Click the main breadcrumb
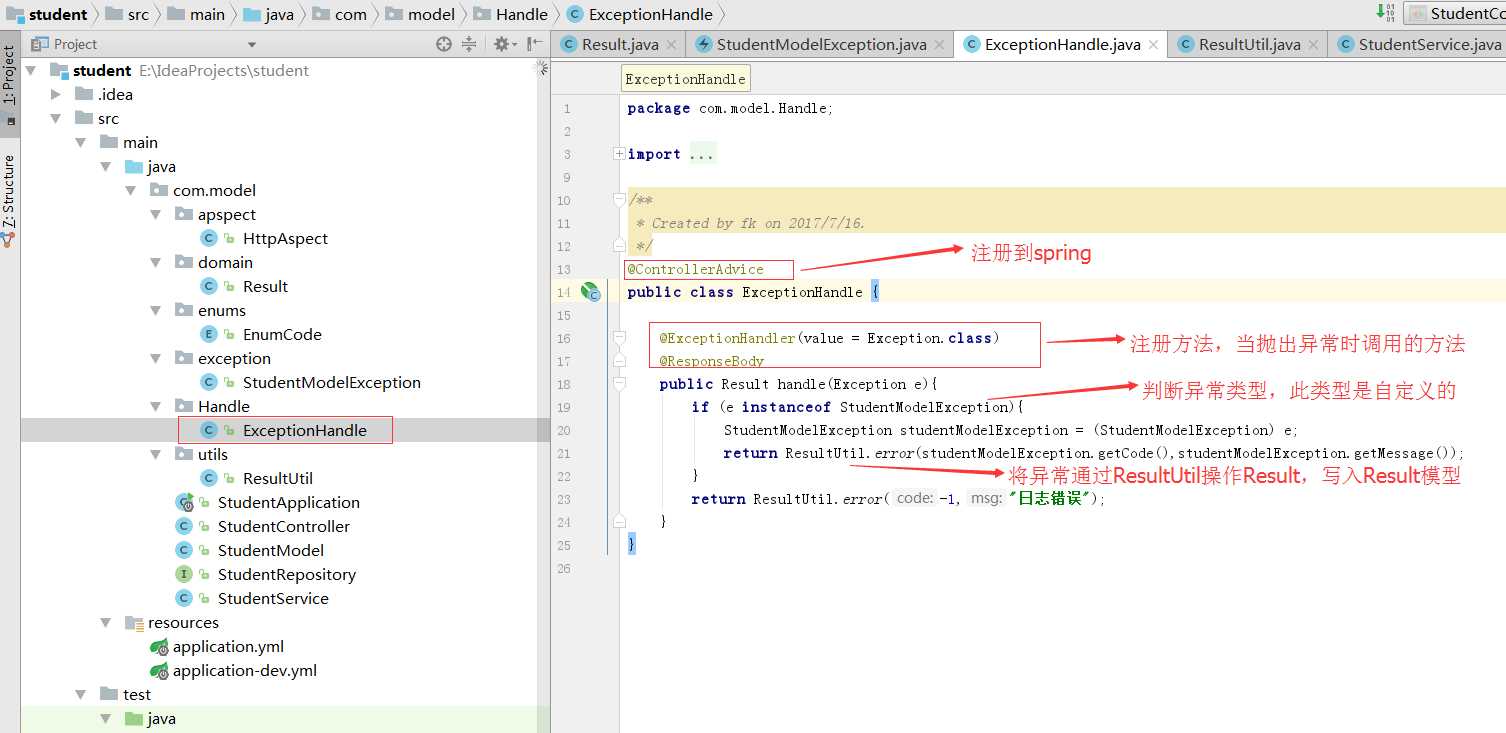1506x733 pixels. click(x=196, y=14)
